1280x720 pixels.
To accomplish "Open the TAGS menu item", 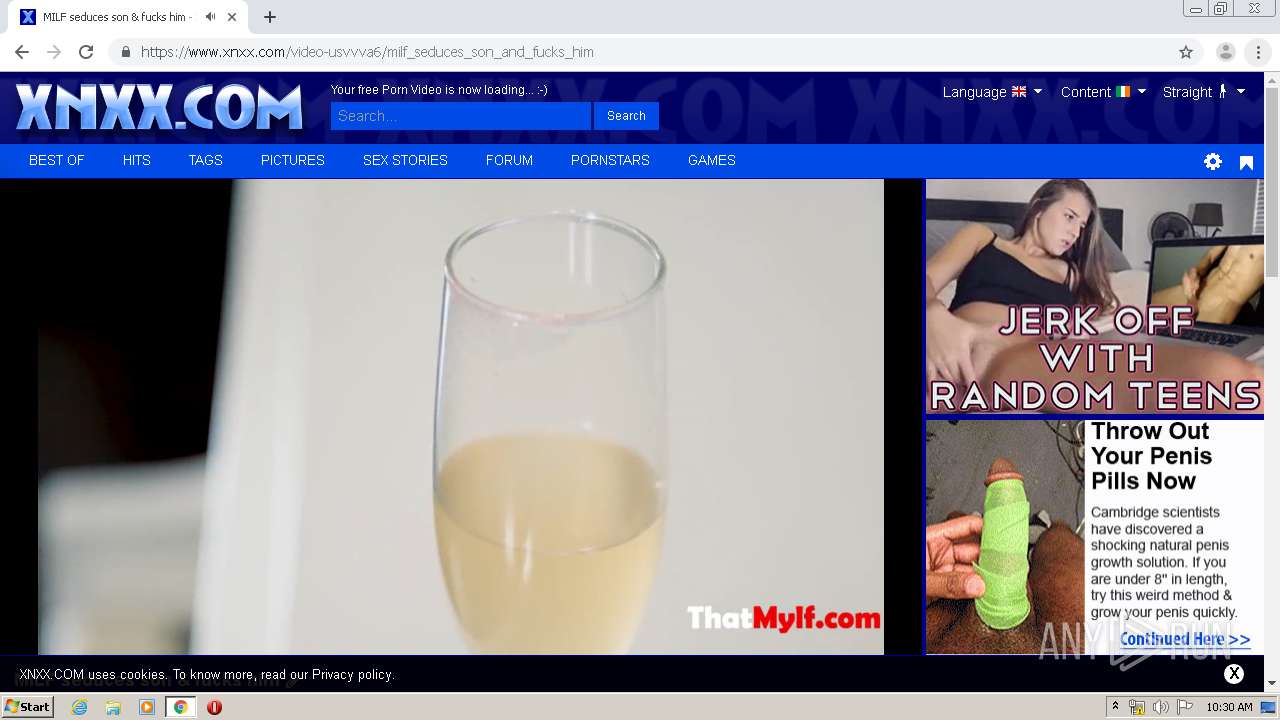I will pyautogui.click(x=206, y=160).
